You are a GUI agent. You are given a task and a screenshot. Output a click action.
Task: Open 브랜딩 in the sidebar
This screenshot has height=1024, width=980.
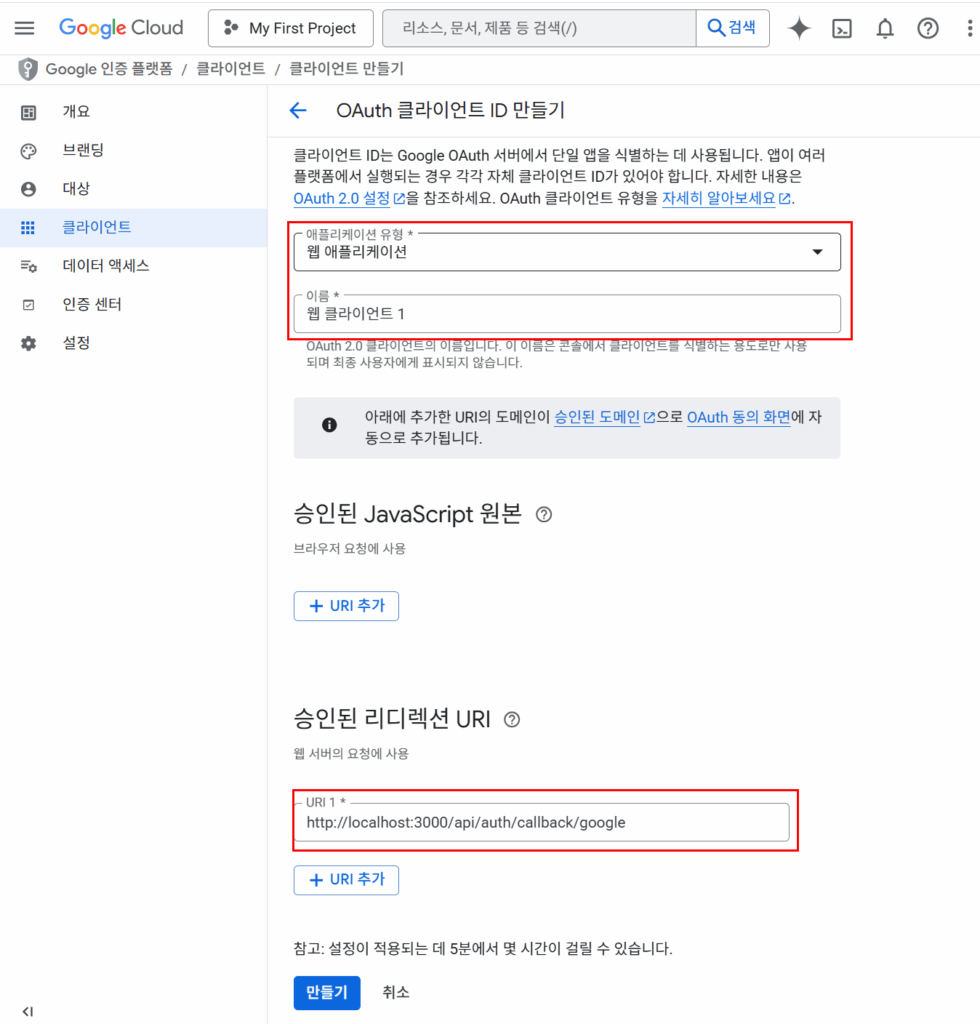tap(83, 150)
